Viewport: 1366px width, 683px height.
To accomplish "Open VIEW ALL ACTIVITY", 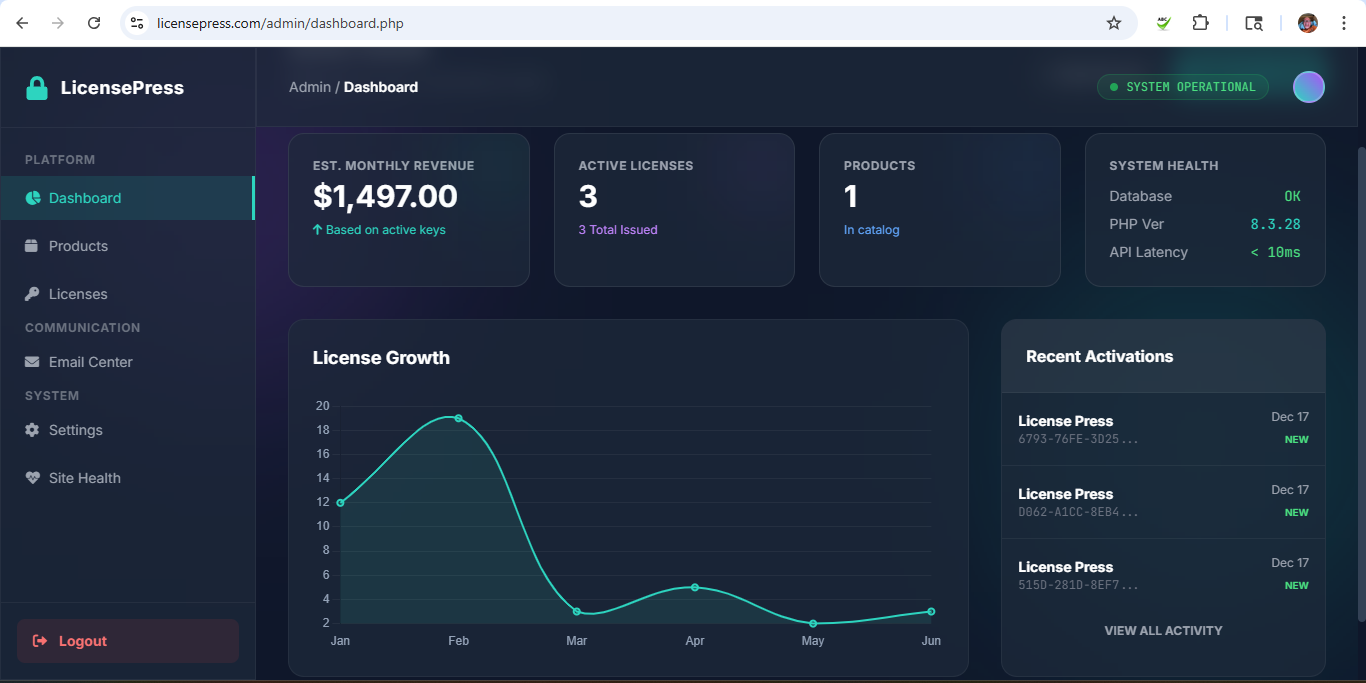I will coord(1163,630).
